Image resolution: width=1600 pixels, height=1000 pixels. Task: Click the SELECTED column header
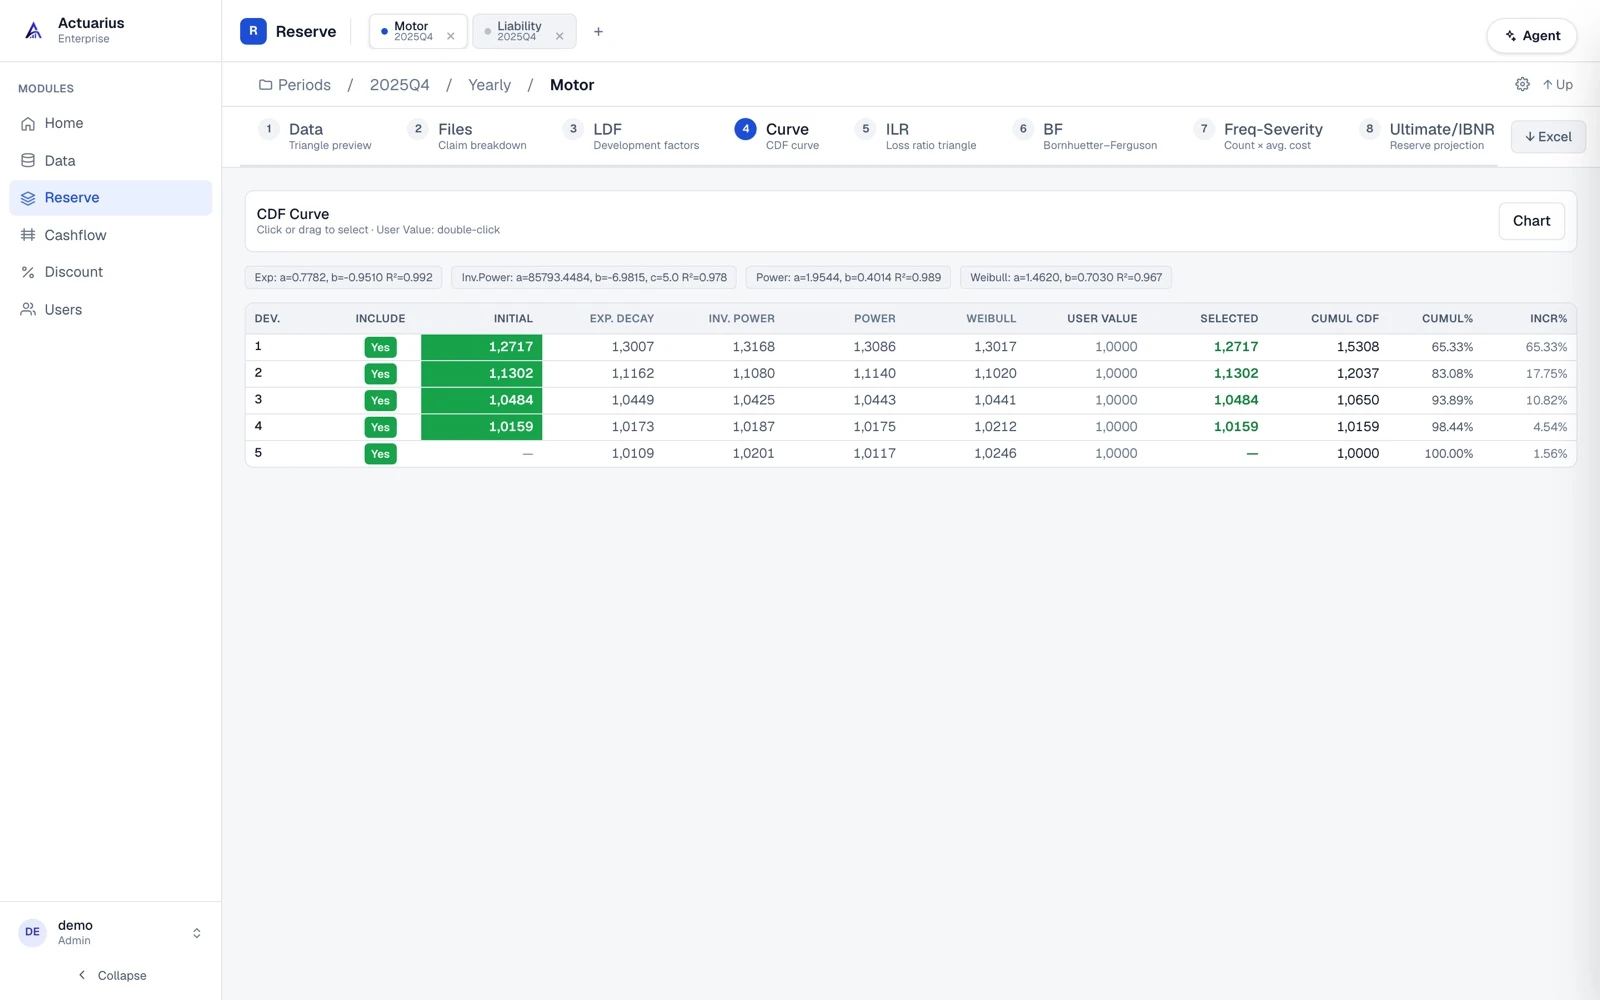1229,319
